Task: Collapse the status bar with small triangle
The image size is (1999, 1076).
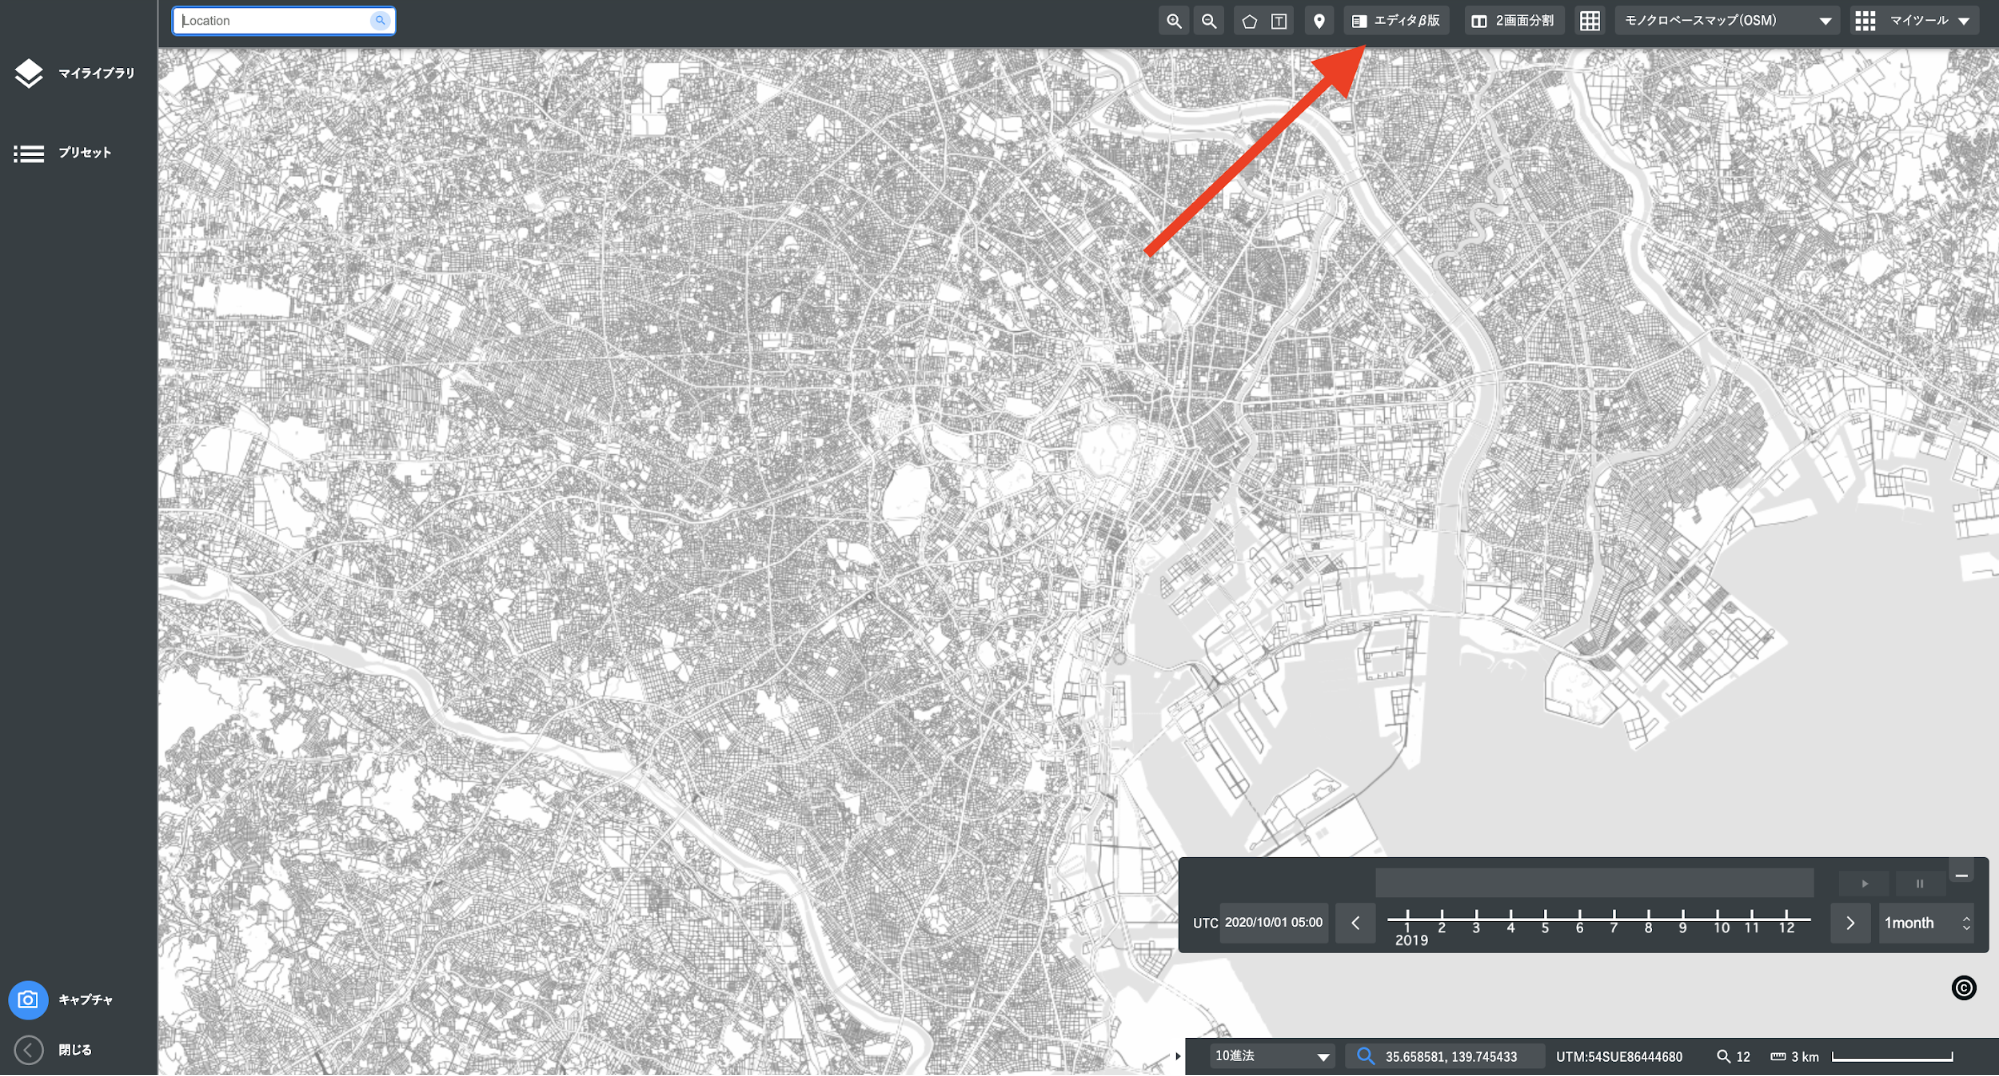Action: coord(1177,1057)
